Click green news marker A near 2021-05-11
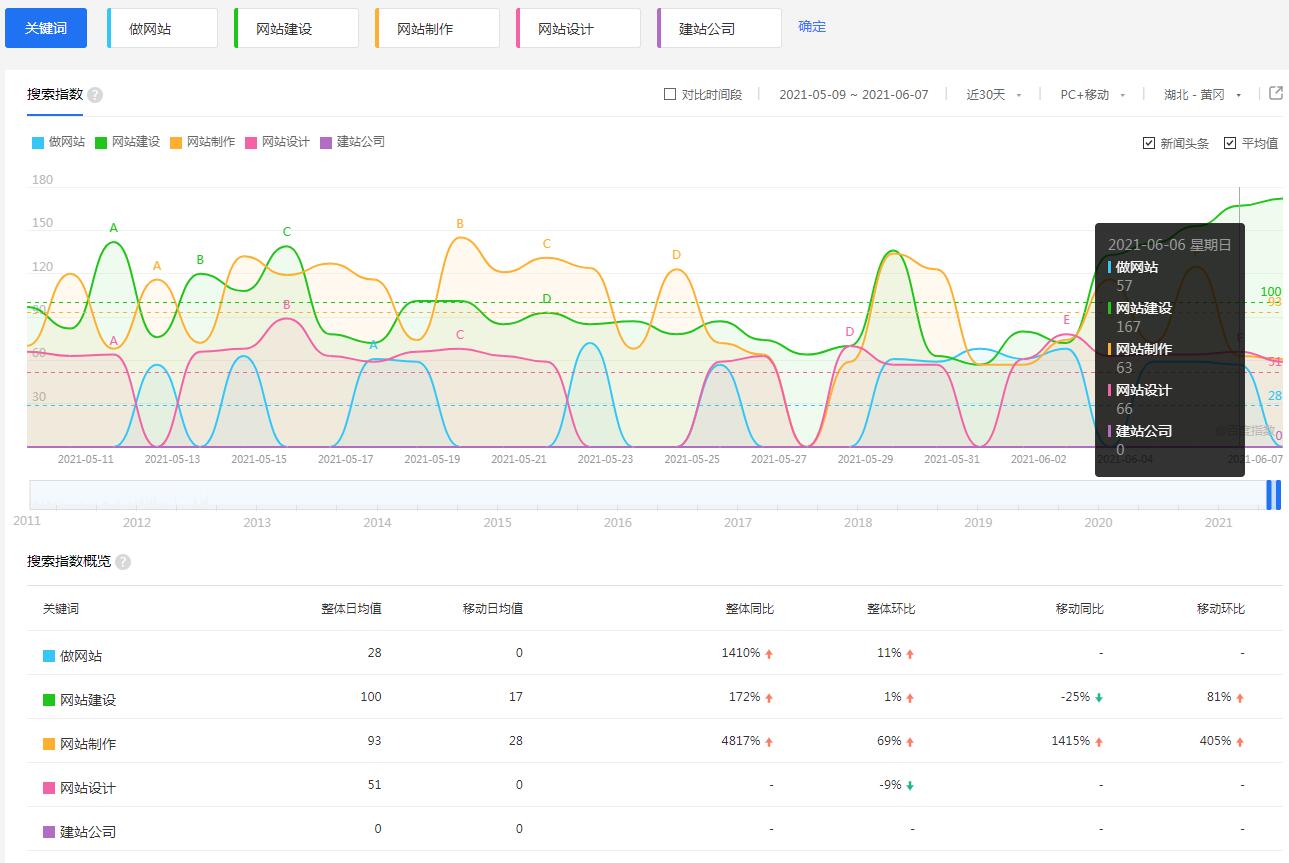This screenshot has width=1289, height=863. point(114,228)
